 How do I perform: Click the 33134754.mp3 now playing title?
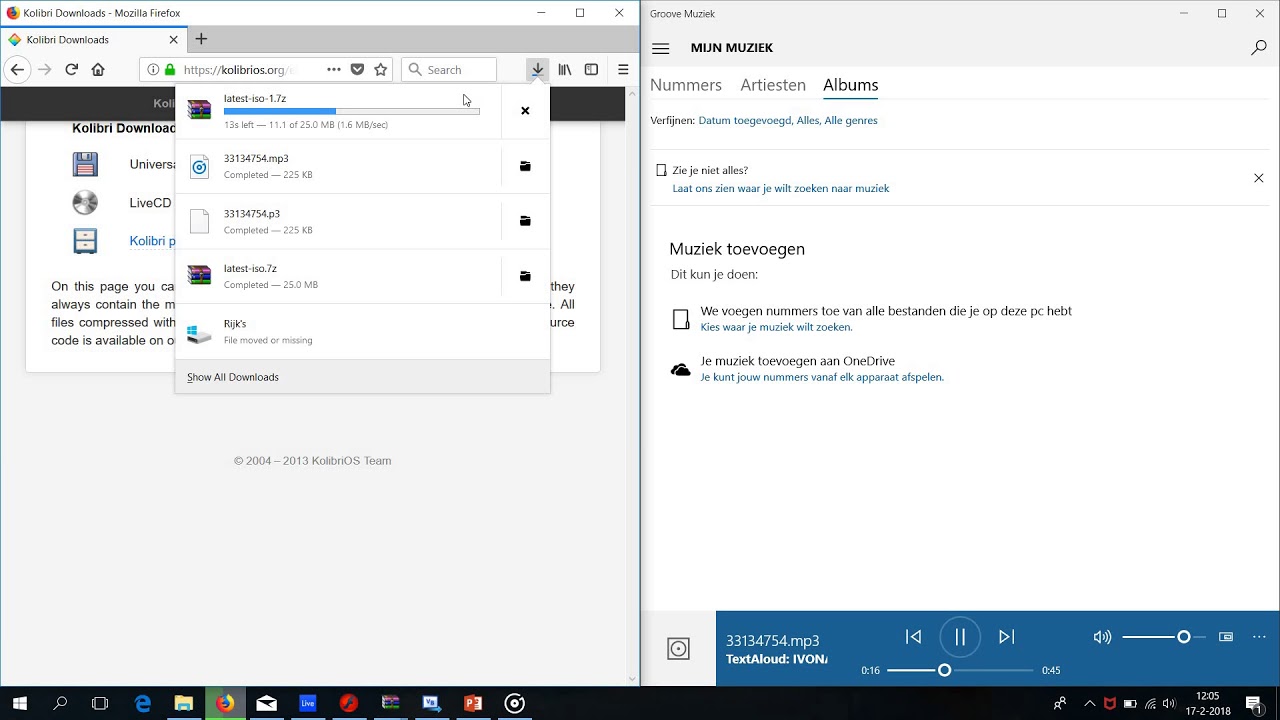(x=773, y=641)
